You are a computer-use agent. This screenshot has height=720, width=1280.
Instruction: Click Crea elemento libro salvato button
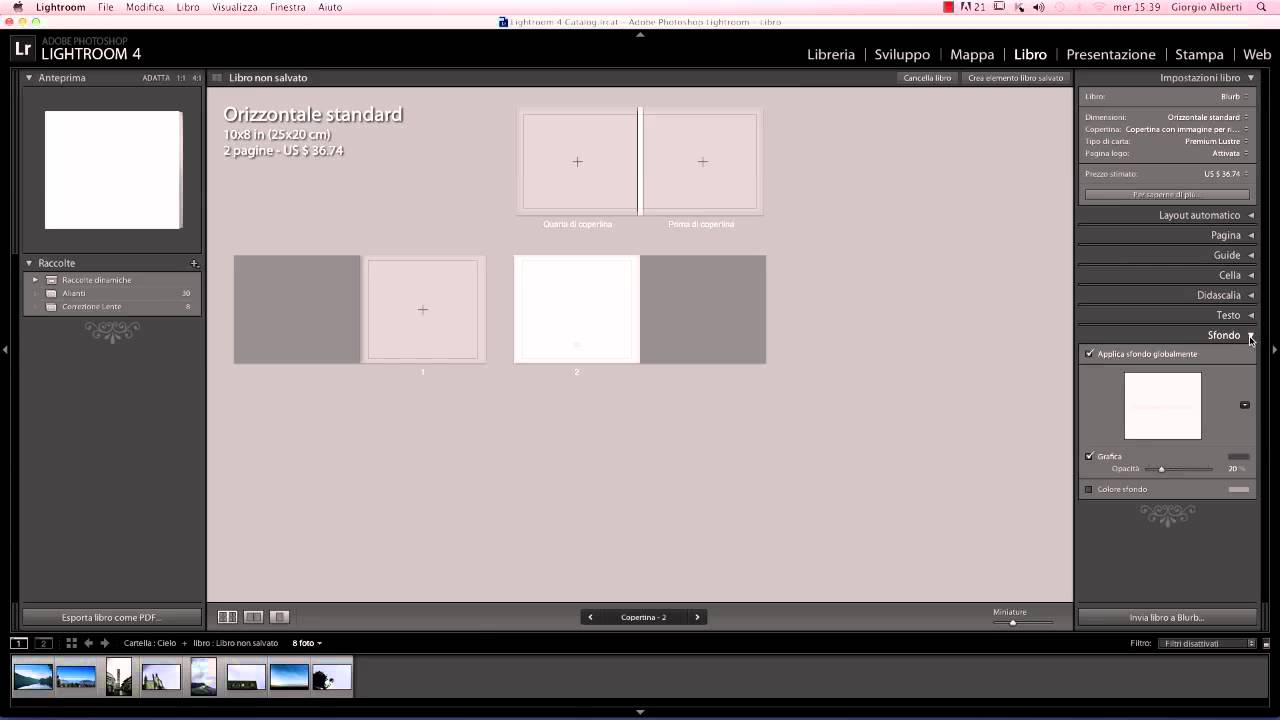point(1016,78)
